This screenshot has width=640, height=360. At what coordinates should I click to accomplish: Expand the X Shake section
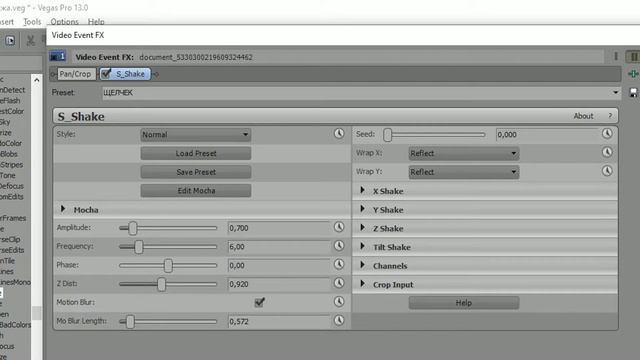pos(362,190)
